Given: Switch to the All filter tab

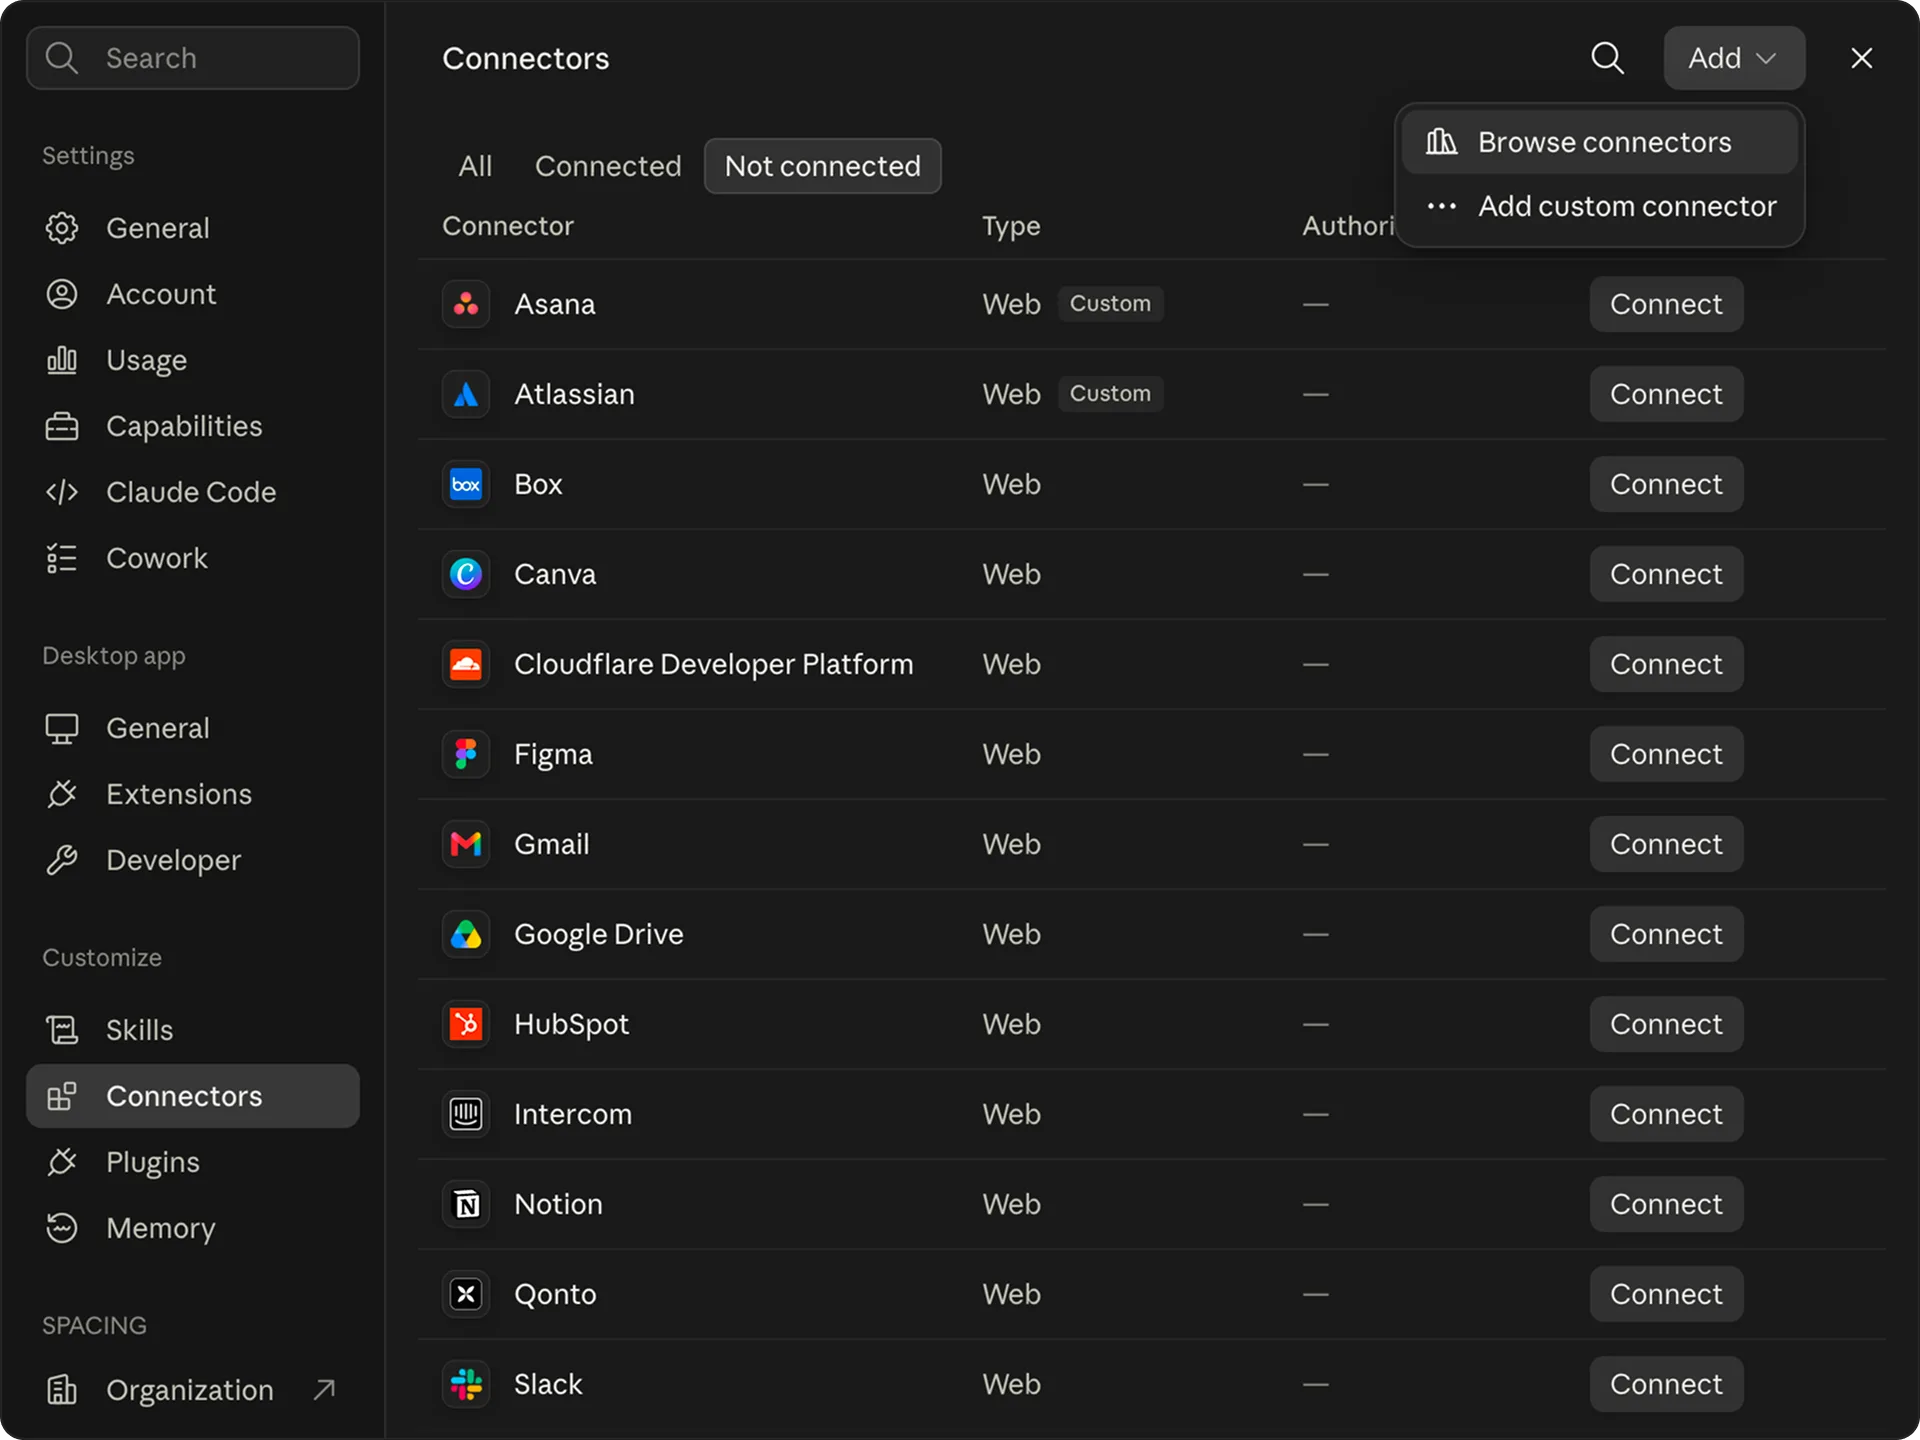Looking at the screenshot, I should pyautogui.click(x=475, y=166).
